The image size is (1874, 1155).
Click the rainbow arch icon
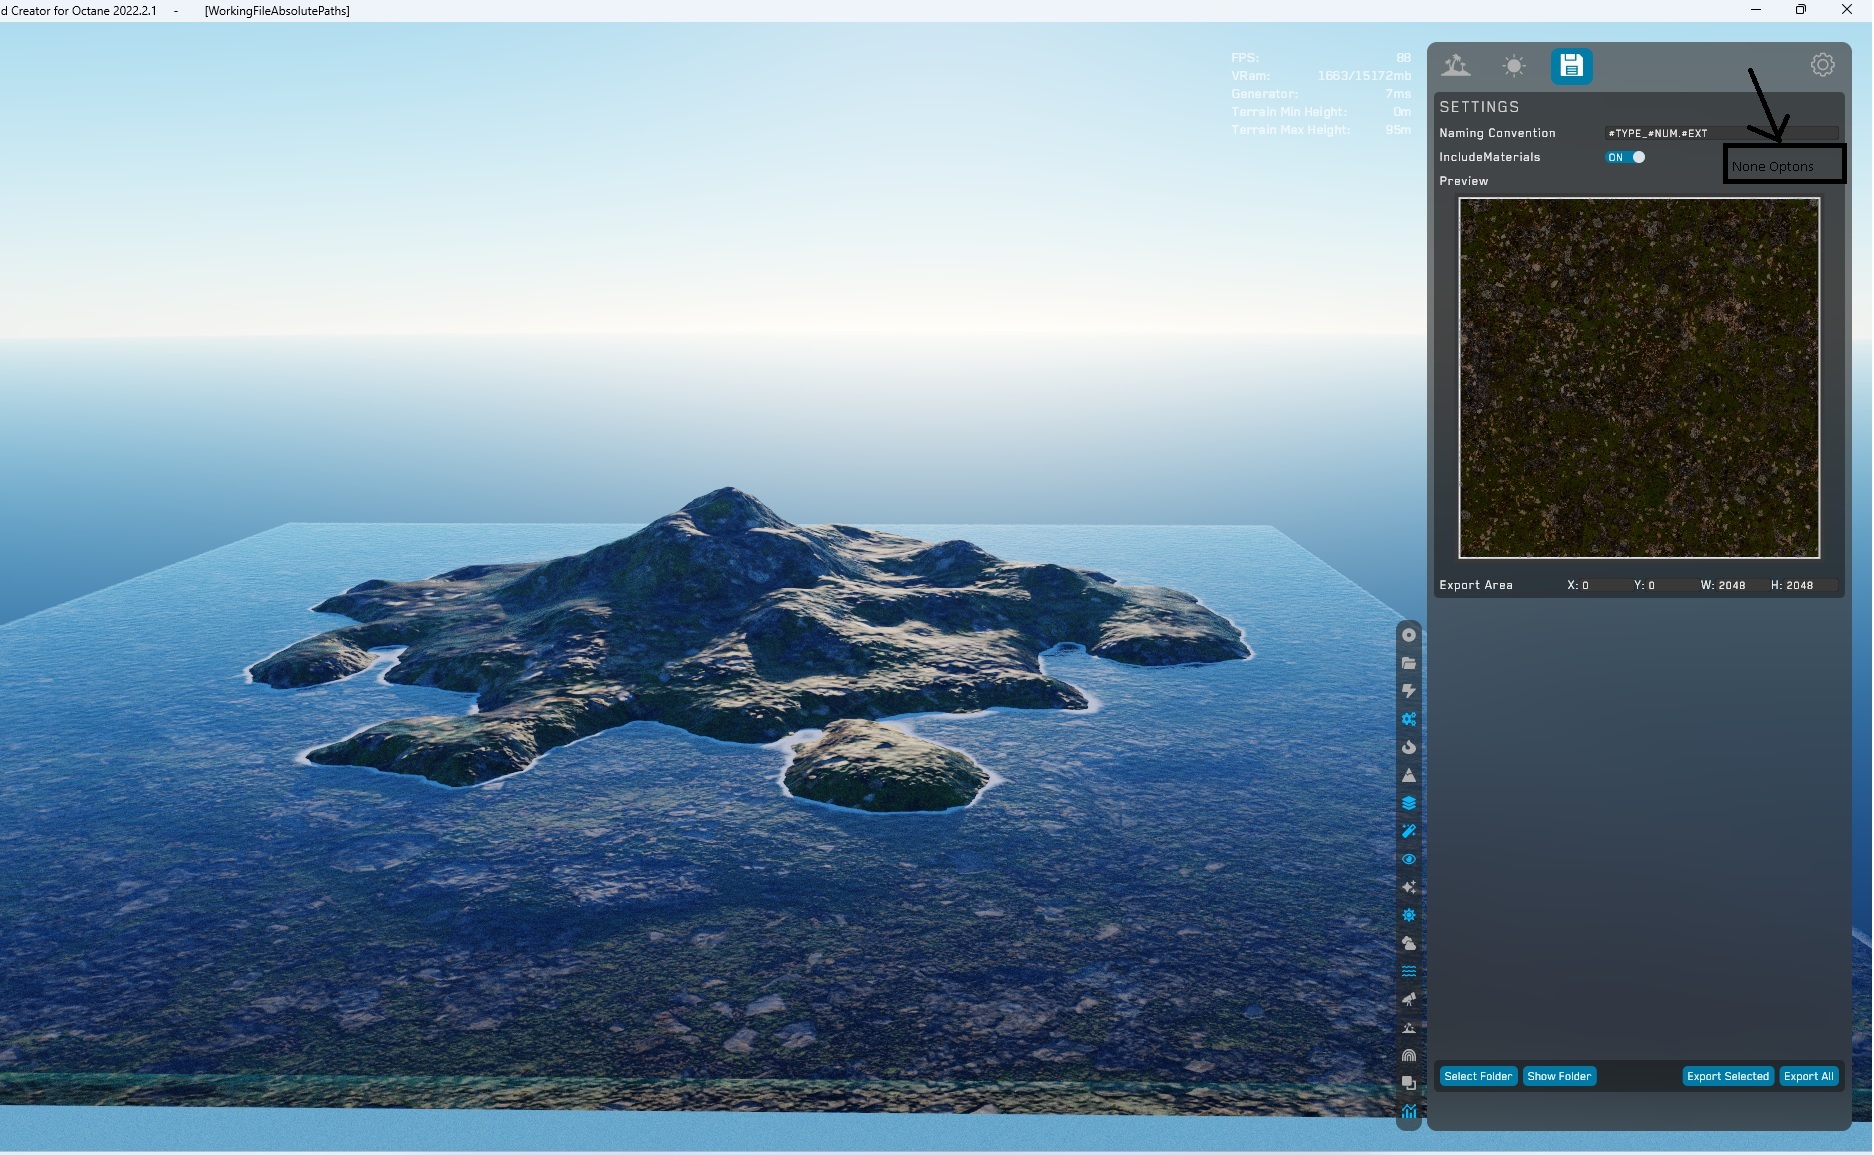[1409, 1055]
